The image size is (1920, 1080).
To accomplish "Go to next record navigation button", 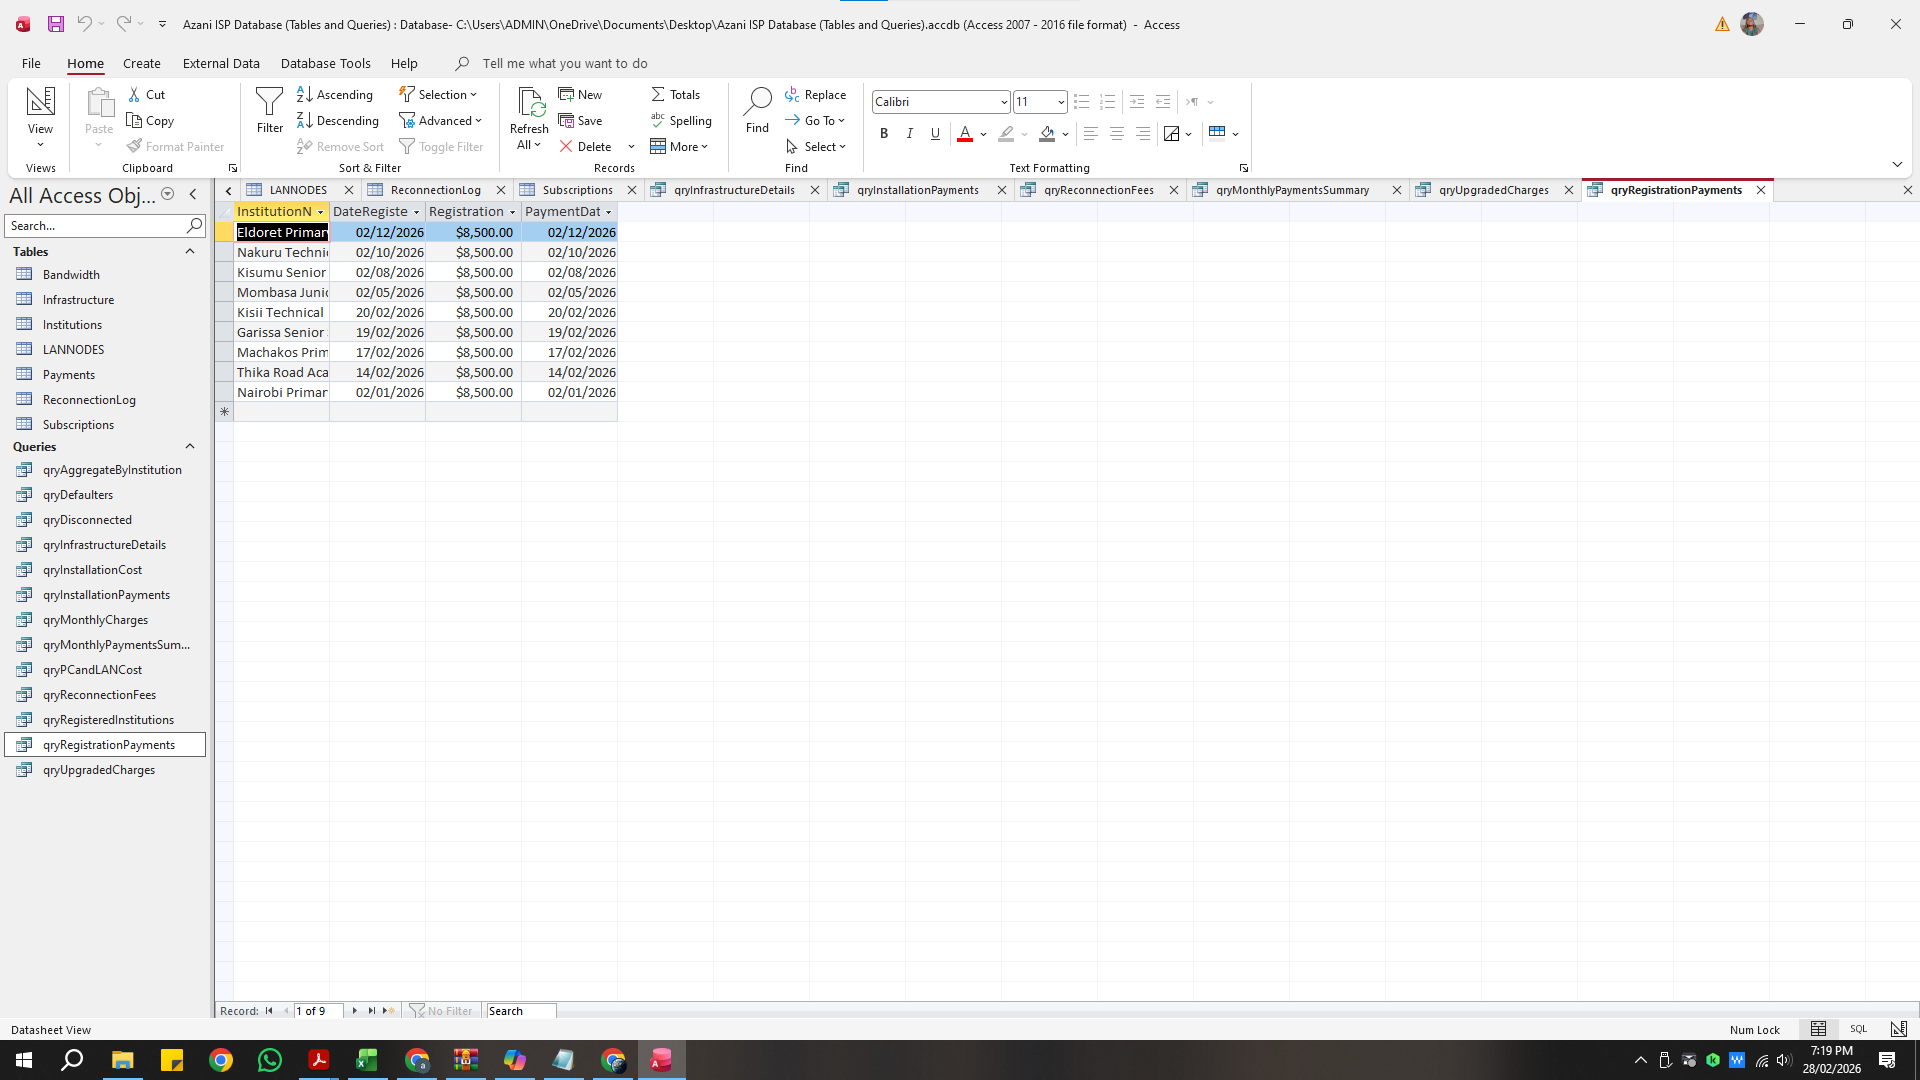I will point(355,1011).
